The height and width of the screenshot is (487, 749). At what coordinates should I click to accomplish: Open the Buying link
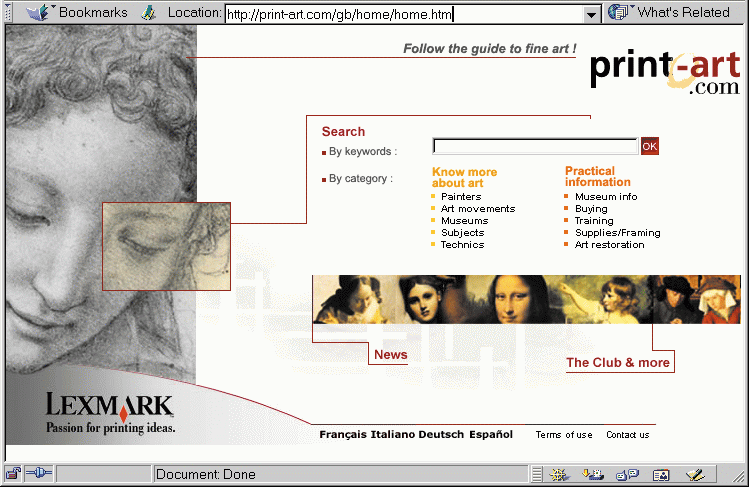click(591, 209)
